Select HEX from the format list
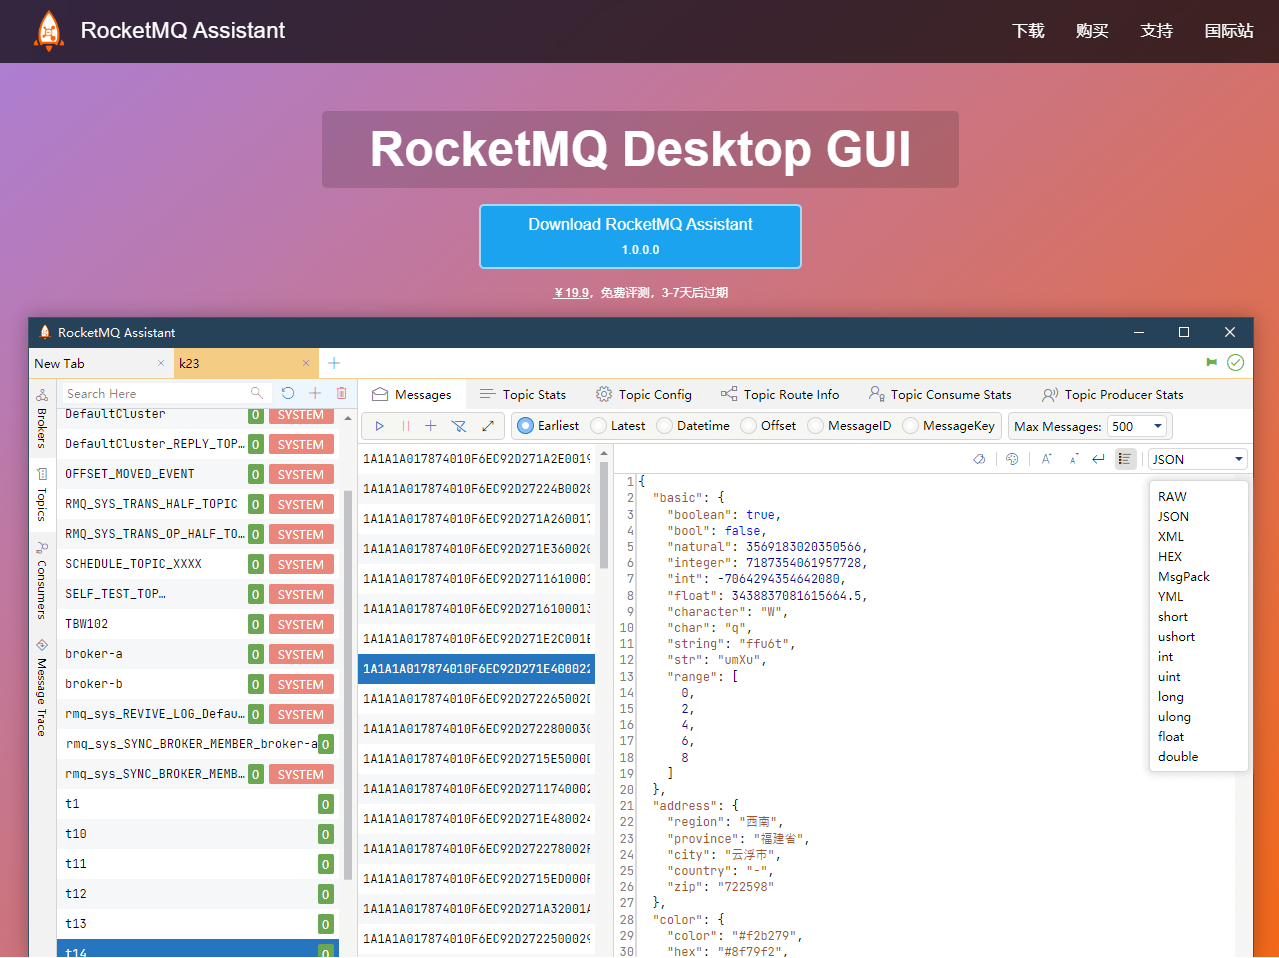This screenshot has width=1279, height=958. (x=1169, y=556)
